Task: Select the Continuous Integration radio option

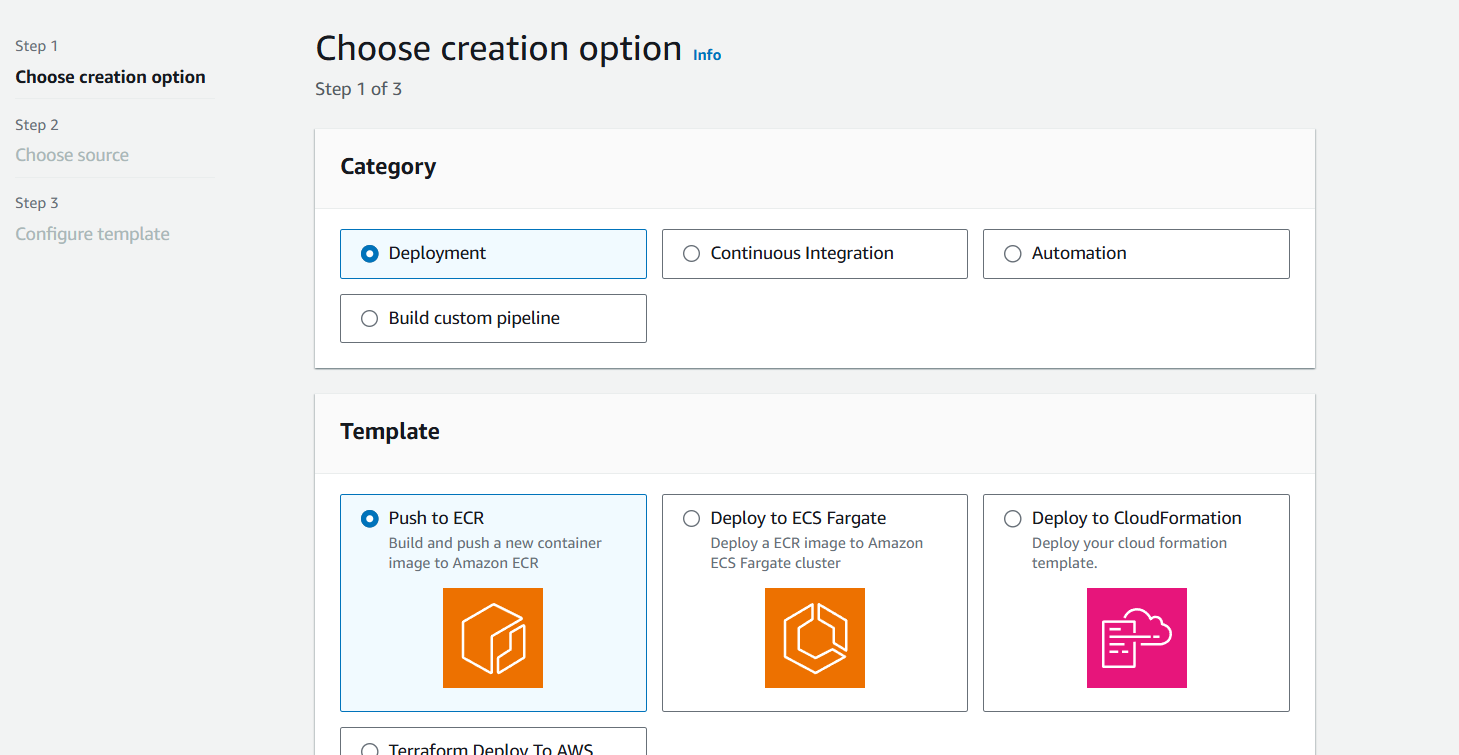Action: pyautogui.click(x=691, y=254)
